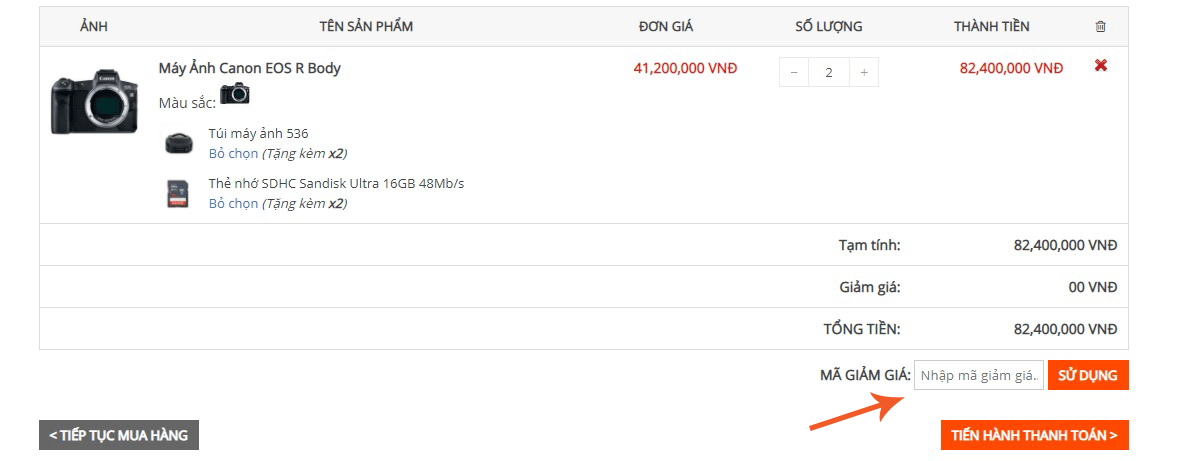Viewport: 1187px width, 461px height.
Task: Remove Canon EOS R with red X
Action: [x=1101, y=66]
